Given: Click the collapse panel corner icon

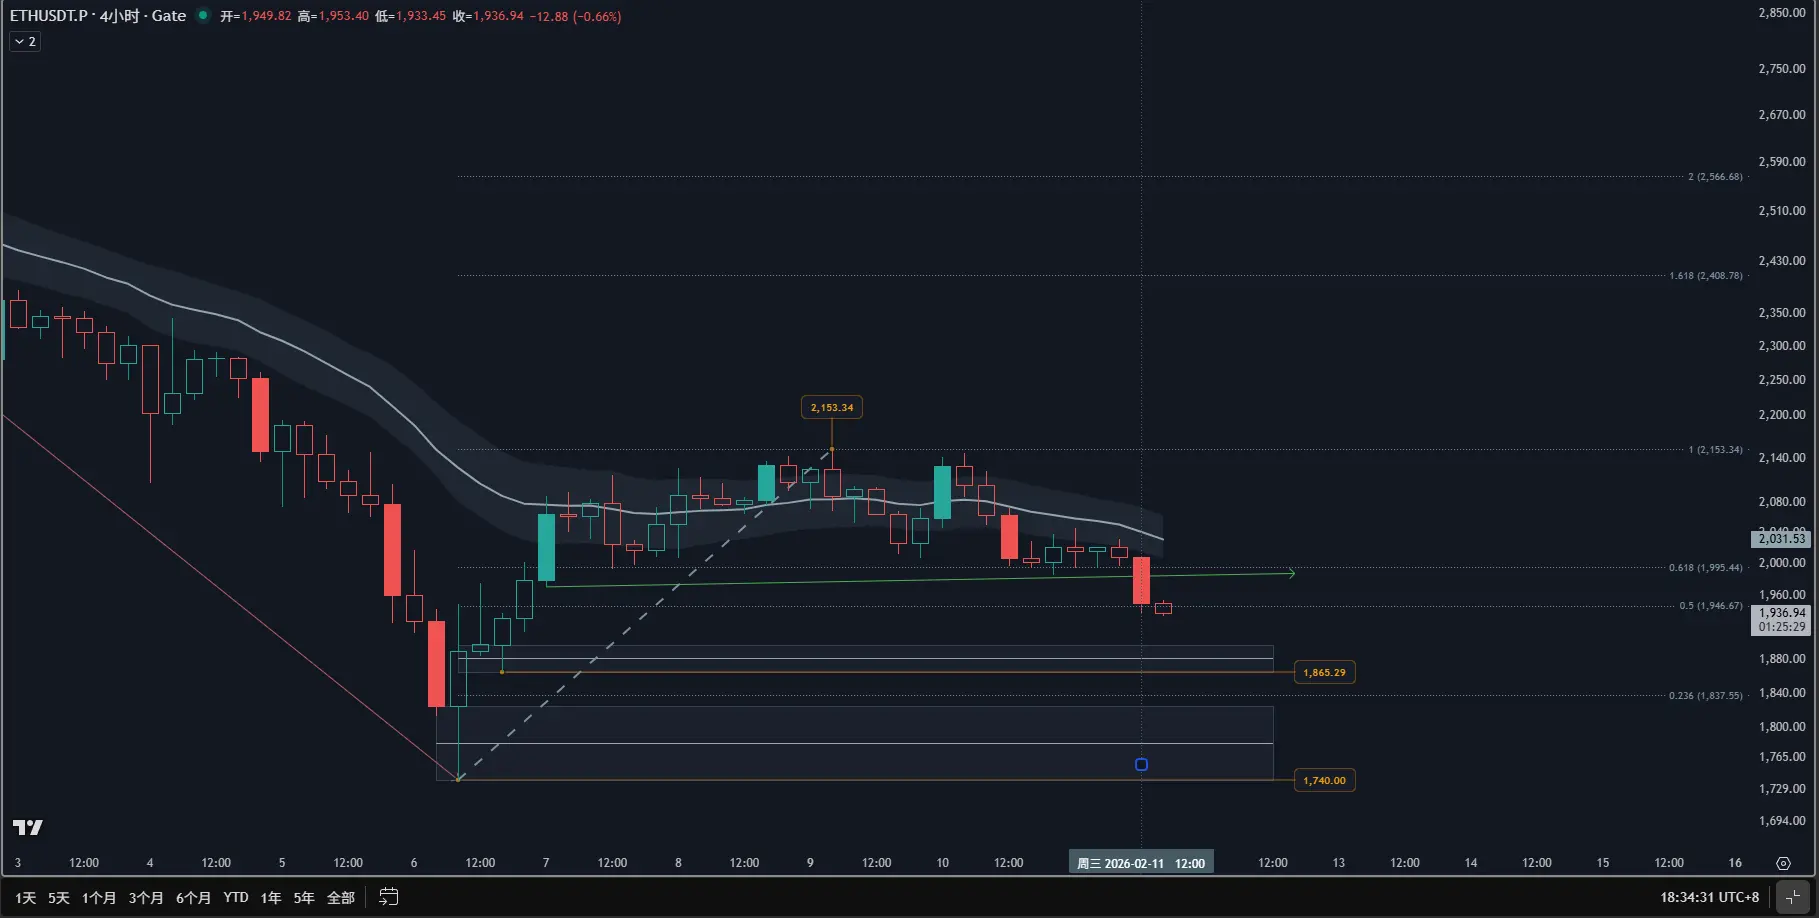Looking at the screenshot, I should coord(1793,897).
